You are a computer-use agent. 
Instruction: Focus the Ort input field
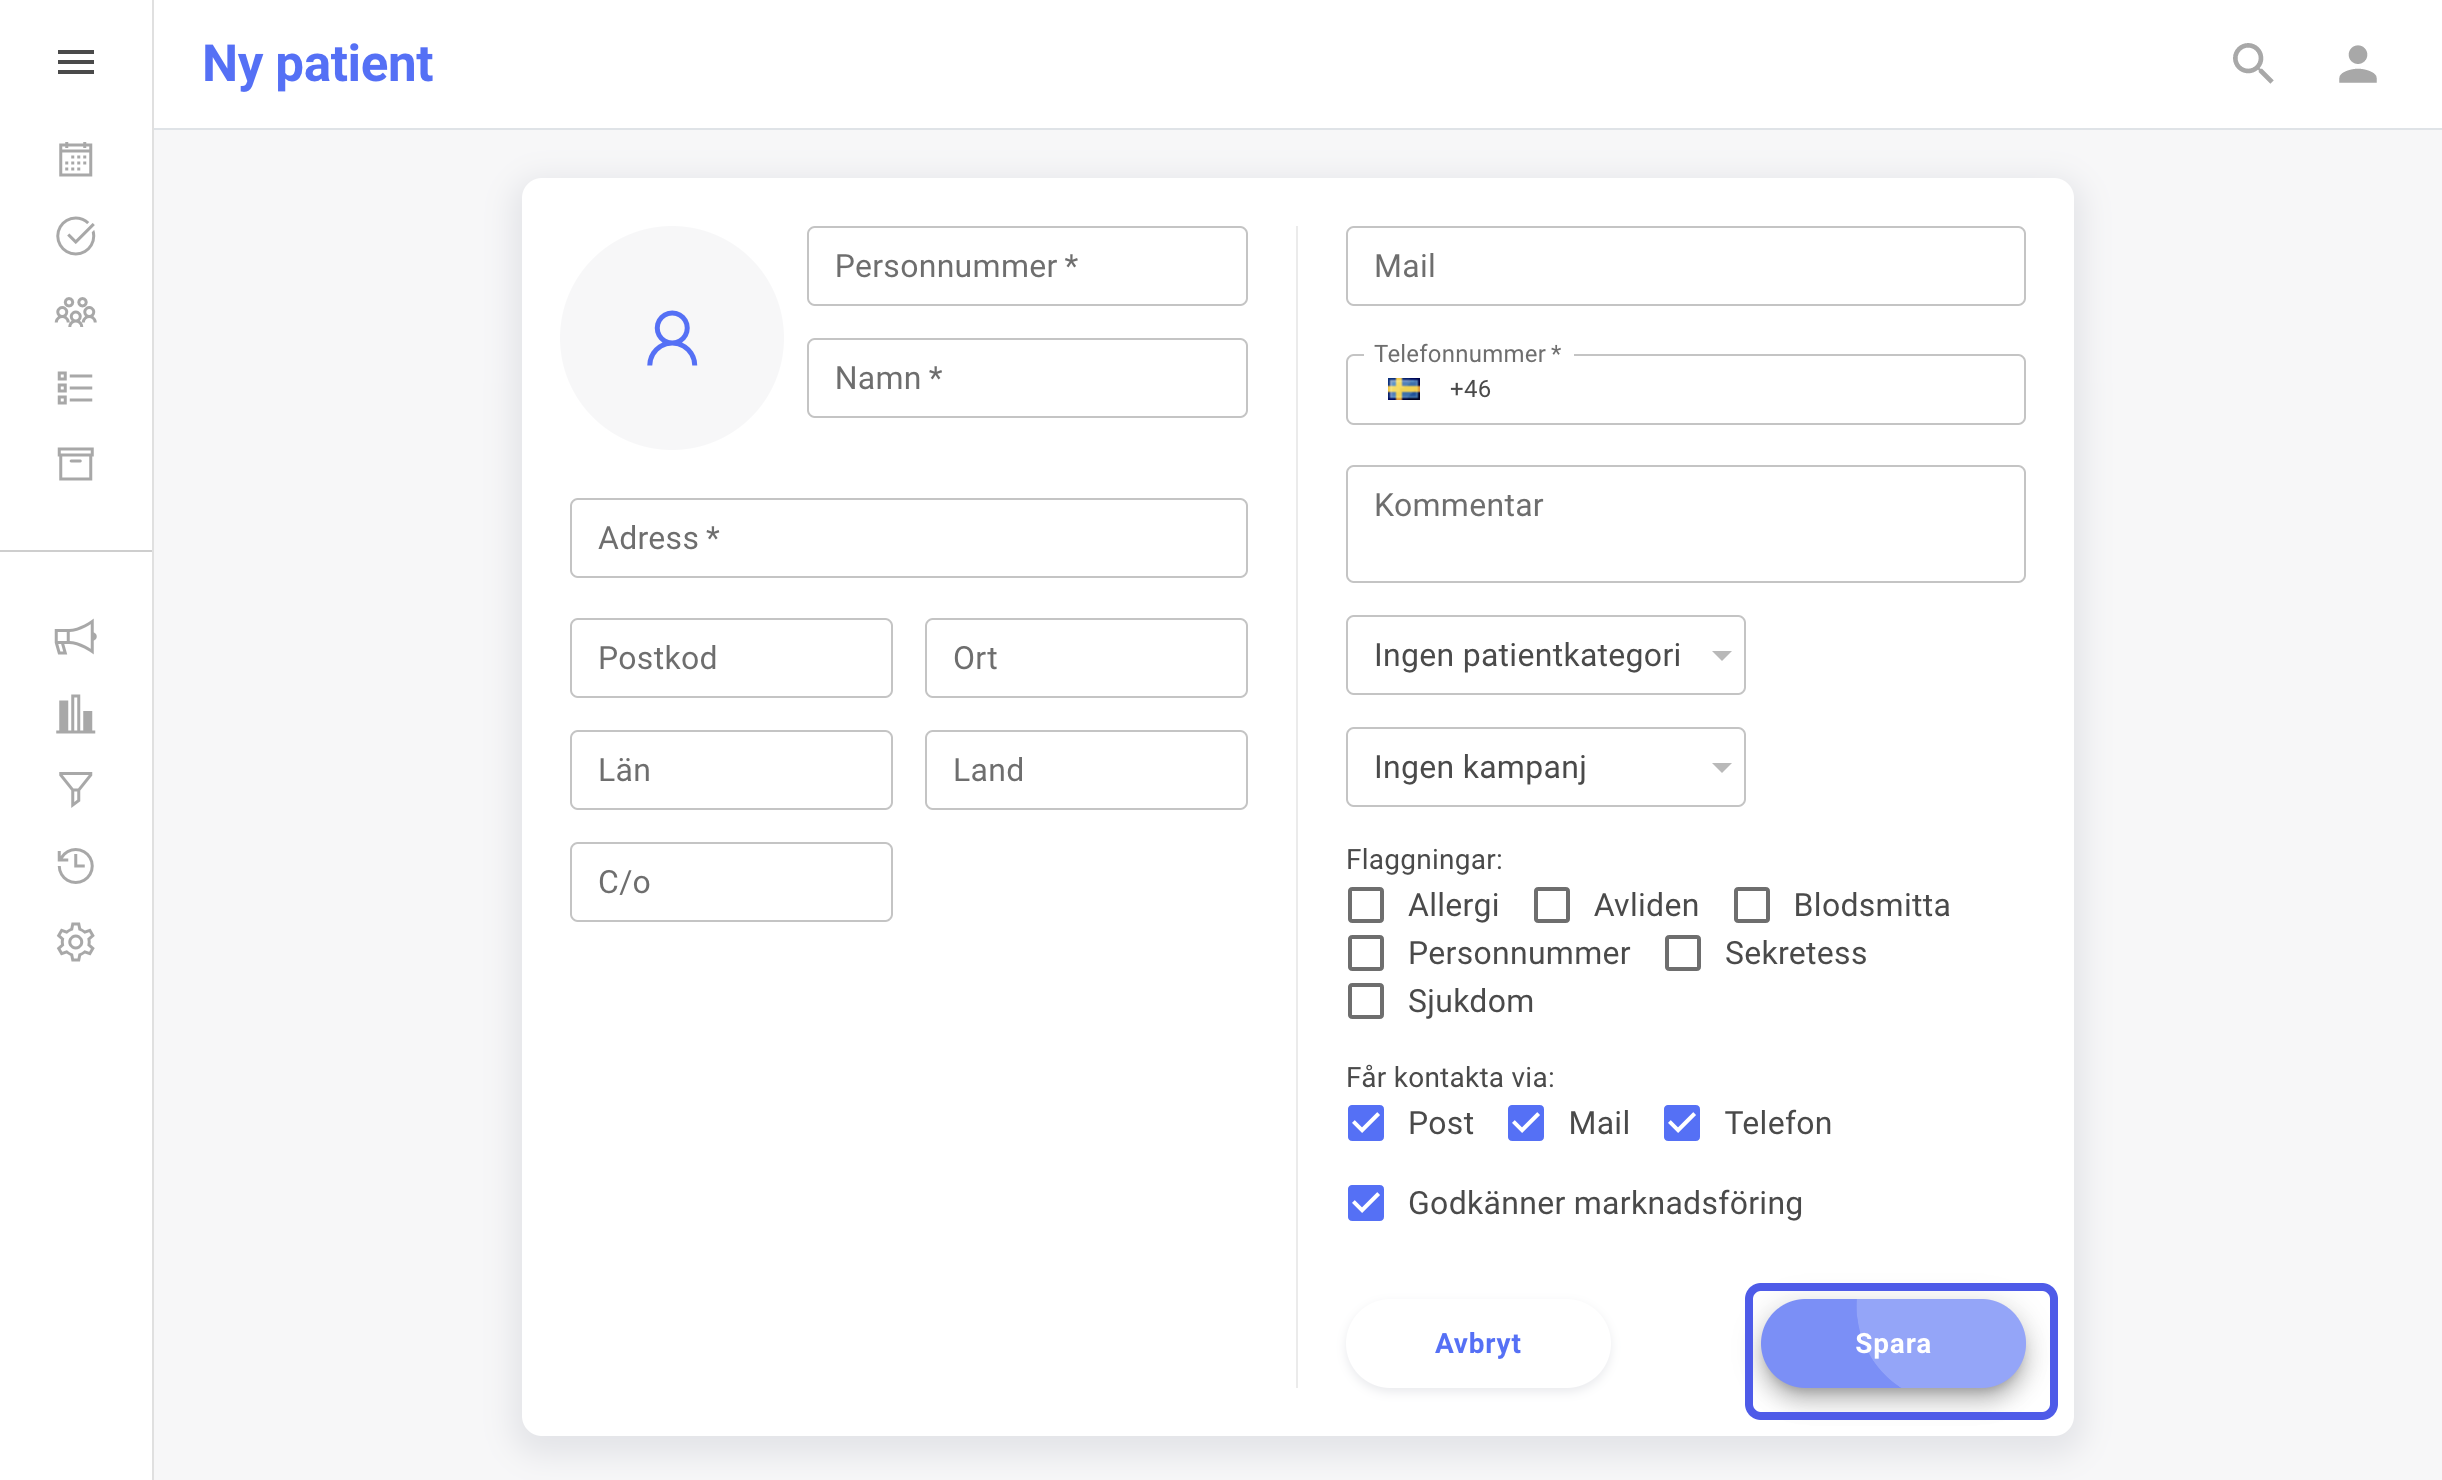point(1086,658)
